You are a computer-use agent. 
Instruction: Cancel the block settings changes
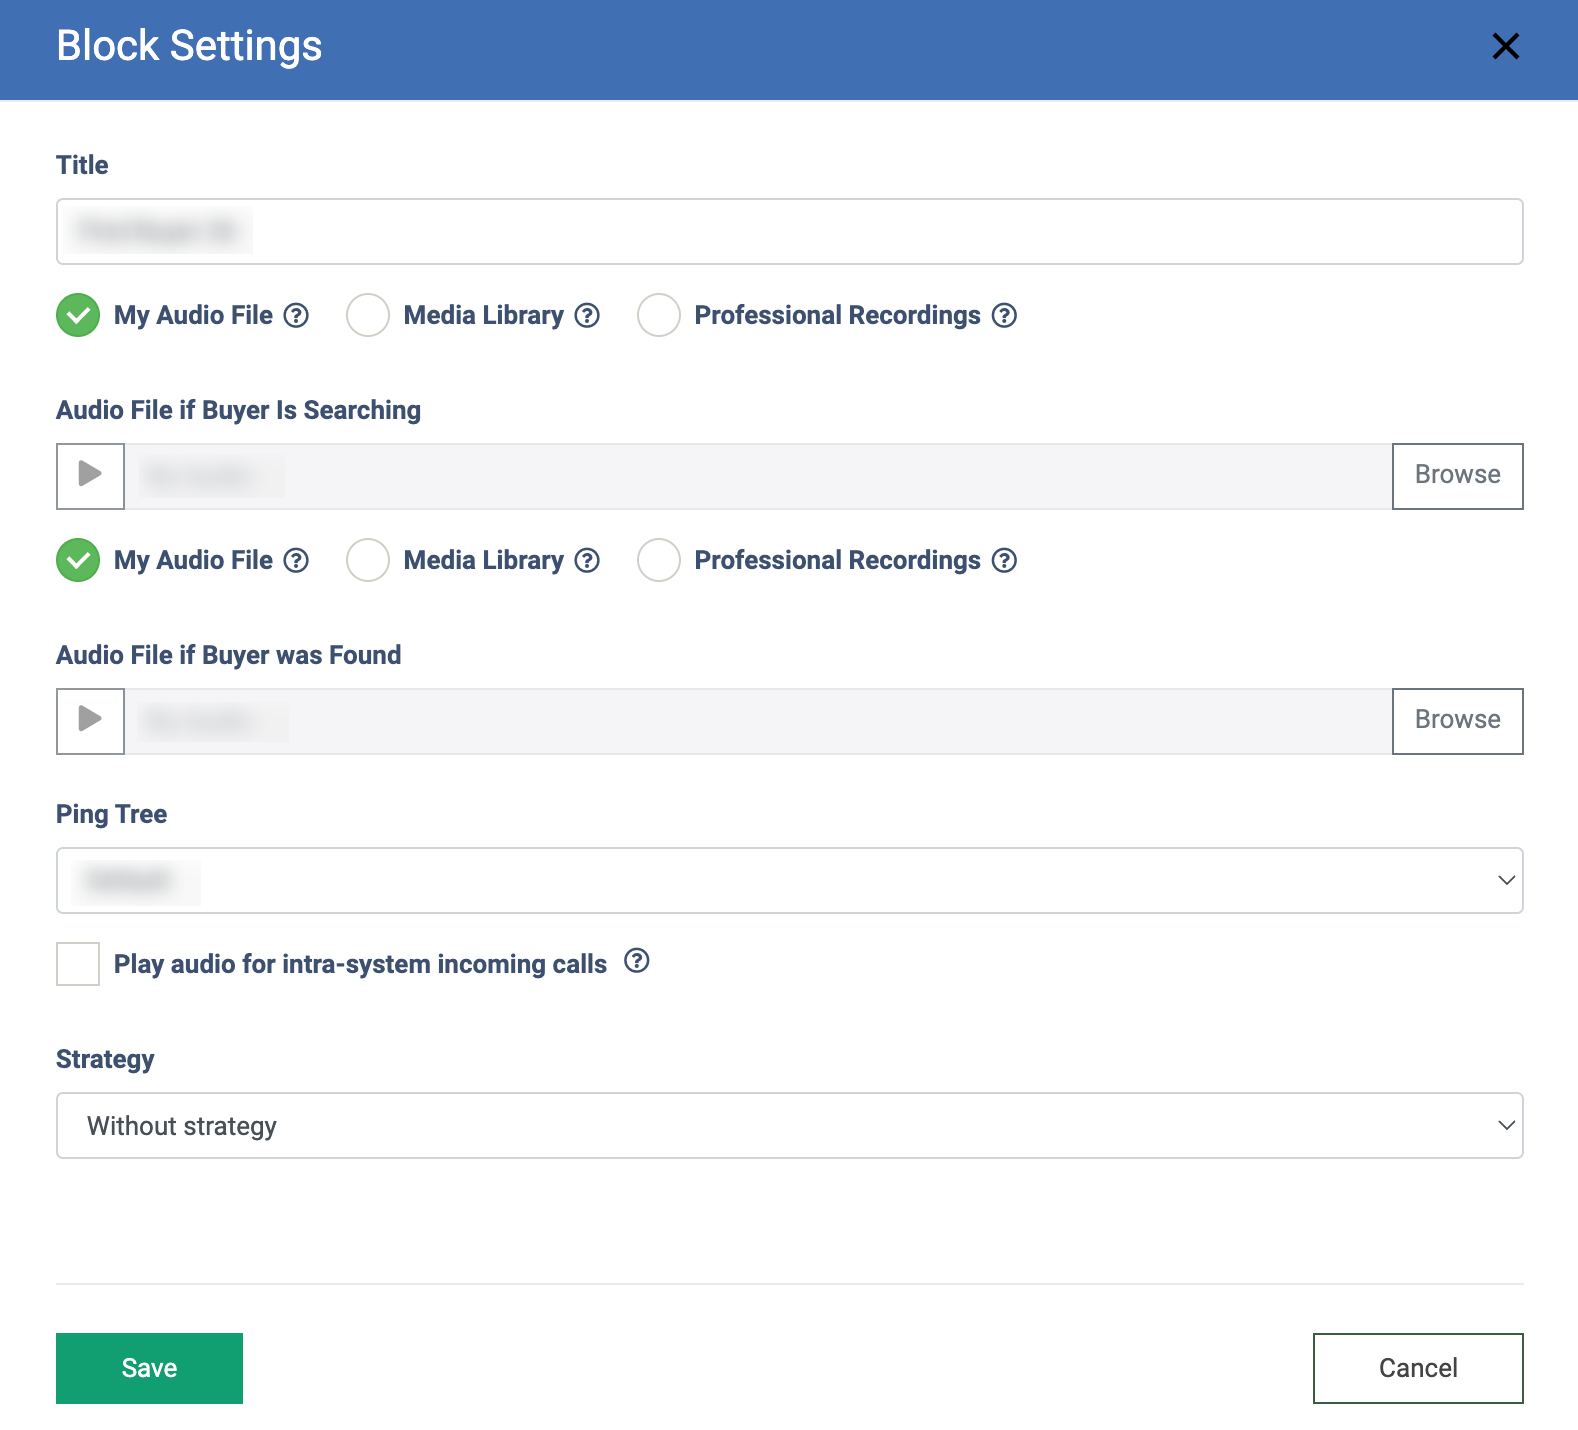point(1417,1368)
